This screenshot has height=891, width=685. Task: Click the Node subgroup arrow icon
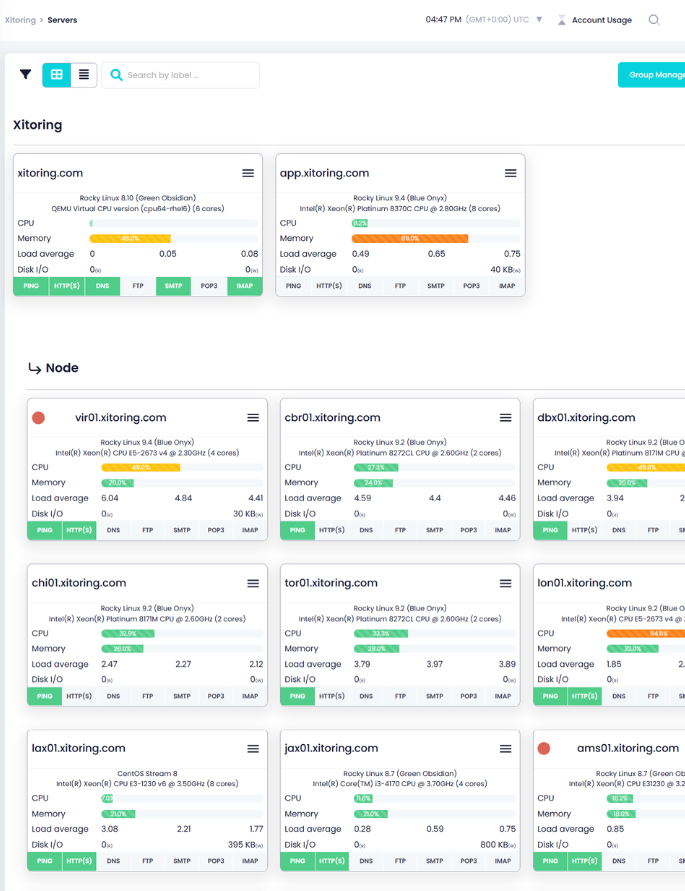pos(35,369)
